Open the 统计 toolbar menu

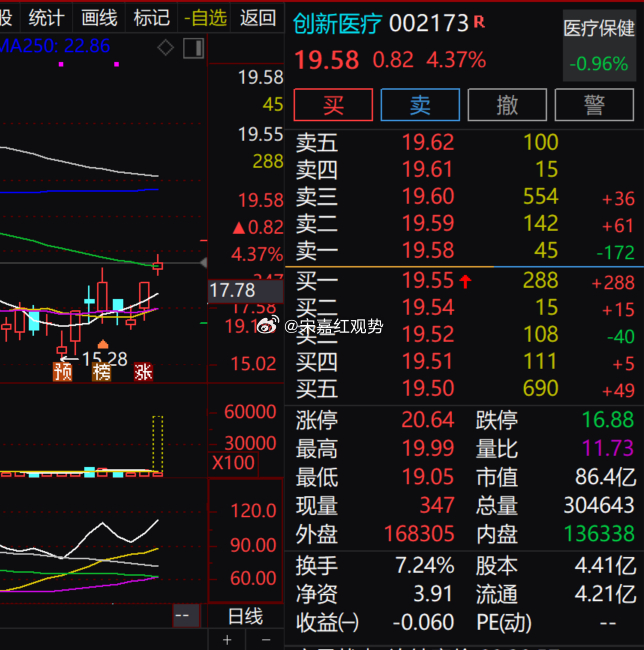(x=46, y=18)
